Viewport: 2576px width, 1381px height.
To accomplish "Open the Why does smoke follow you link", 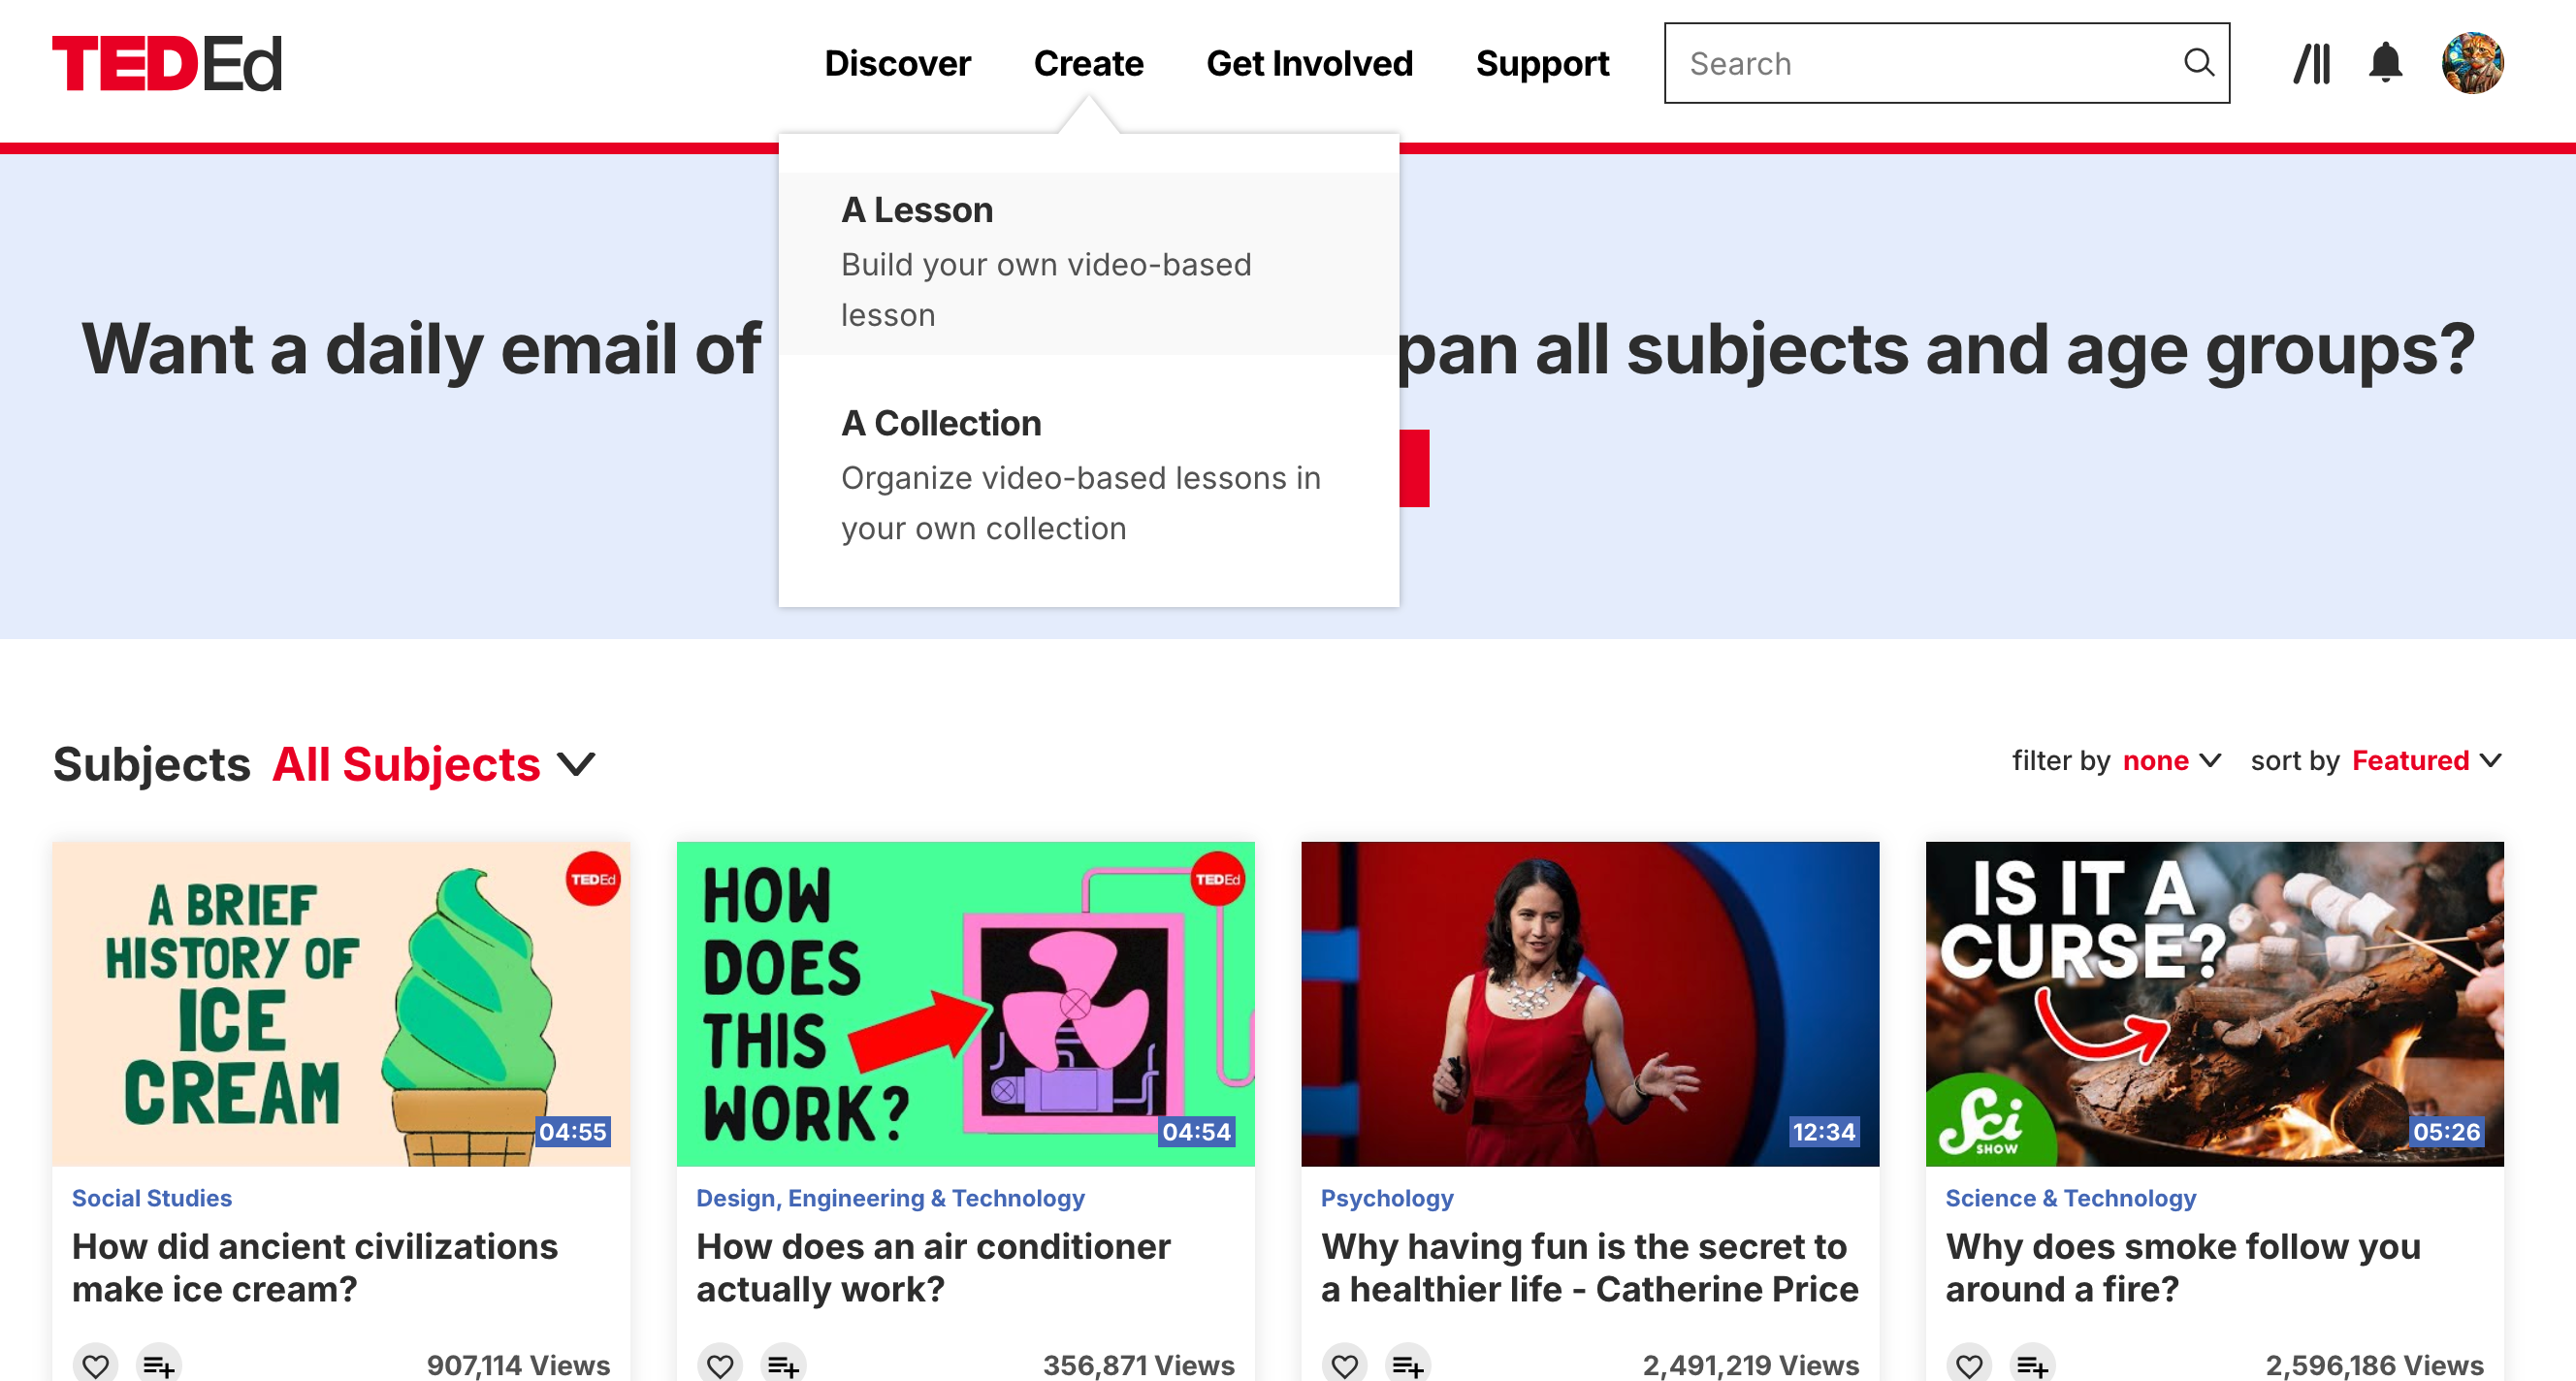I will coord(2182,1267).
